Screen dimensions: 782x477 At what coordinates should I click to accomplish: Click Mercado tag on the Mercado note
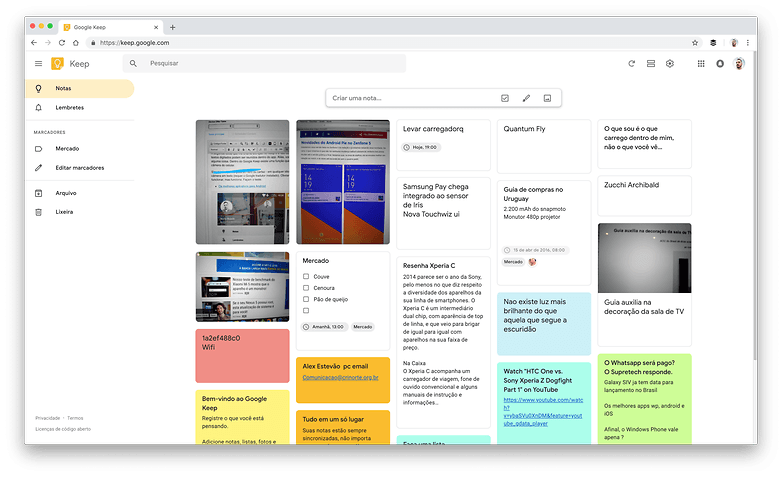pyautogui.click(x=363, y=327)
